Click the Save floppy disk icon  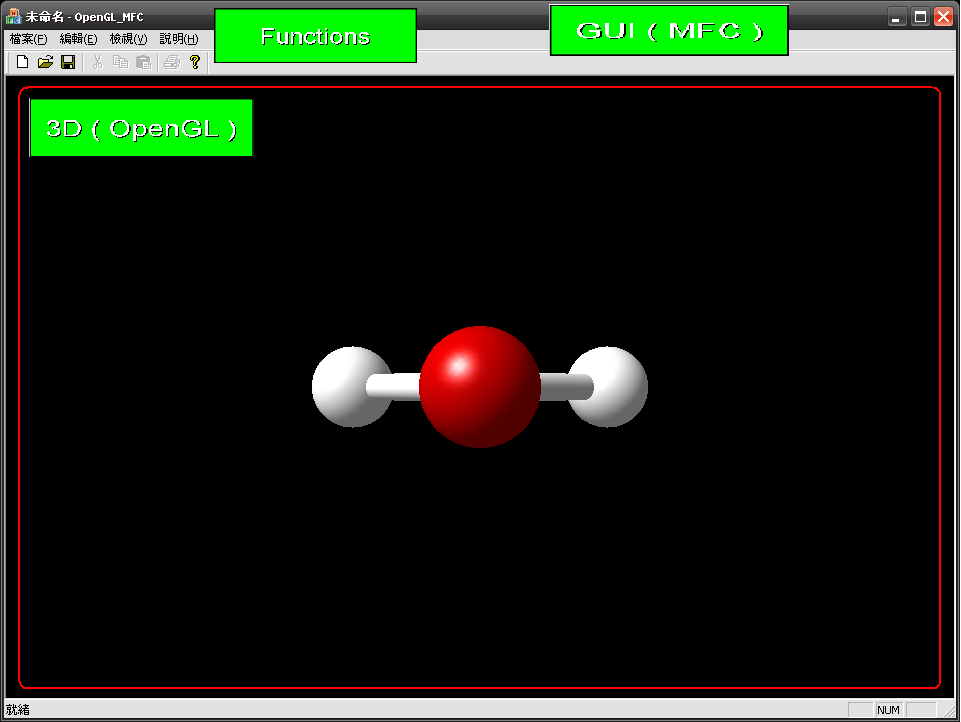[68, 62]
